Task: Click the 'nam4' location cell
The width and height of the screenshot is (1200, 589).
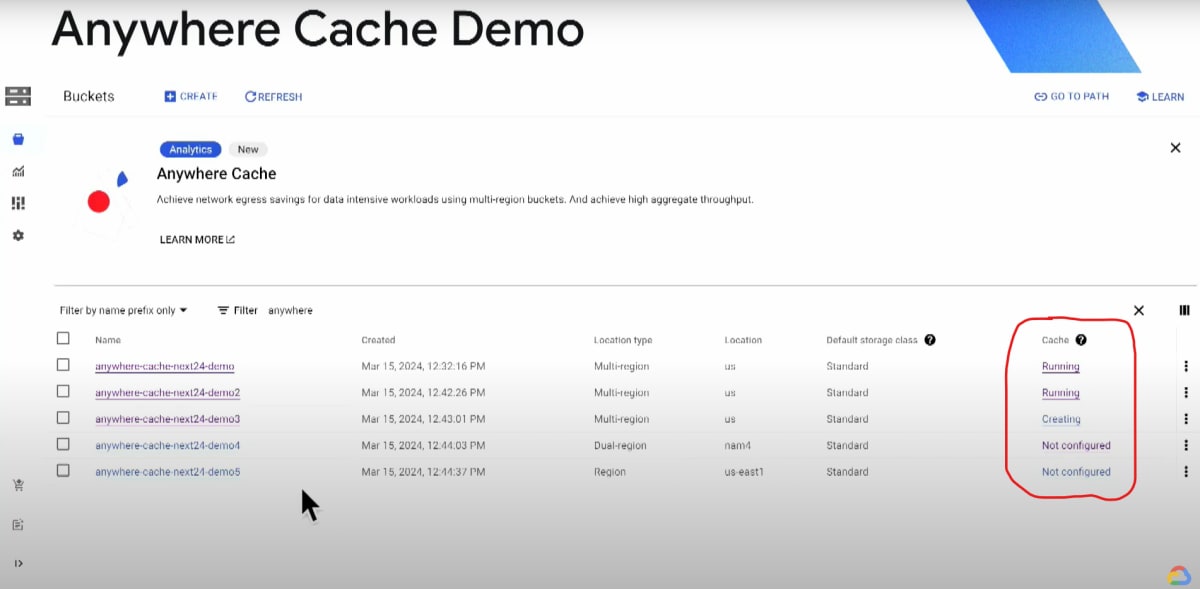Action: pos(737,446)
